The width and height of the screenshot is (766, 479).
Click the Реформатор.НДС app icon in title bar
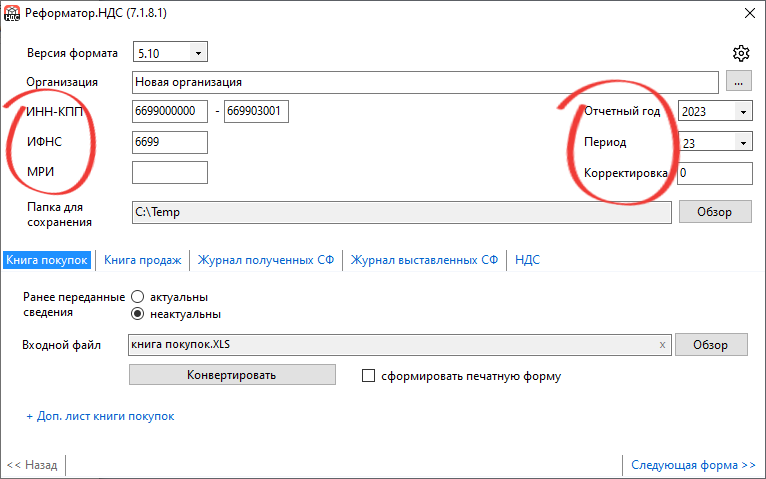[x=12, y=13]
